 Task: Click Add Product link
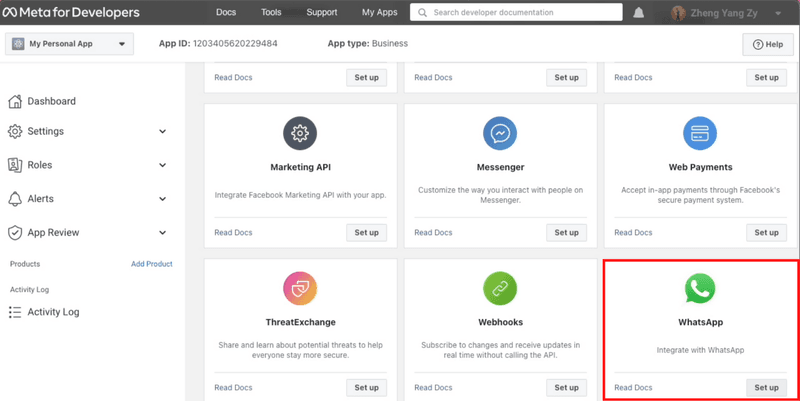click(x=152, y=264)
